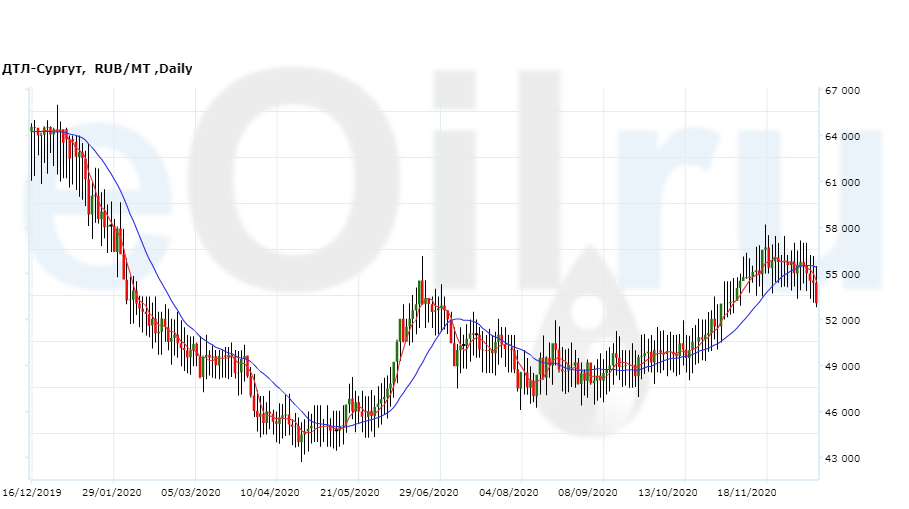Click the 10/04/2020 date on the axis
The image size is (909, 509).
coord(270,492)
